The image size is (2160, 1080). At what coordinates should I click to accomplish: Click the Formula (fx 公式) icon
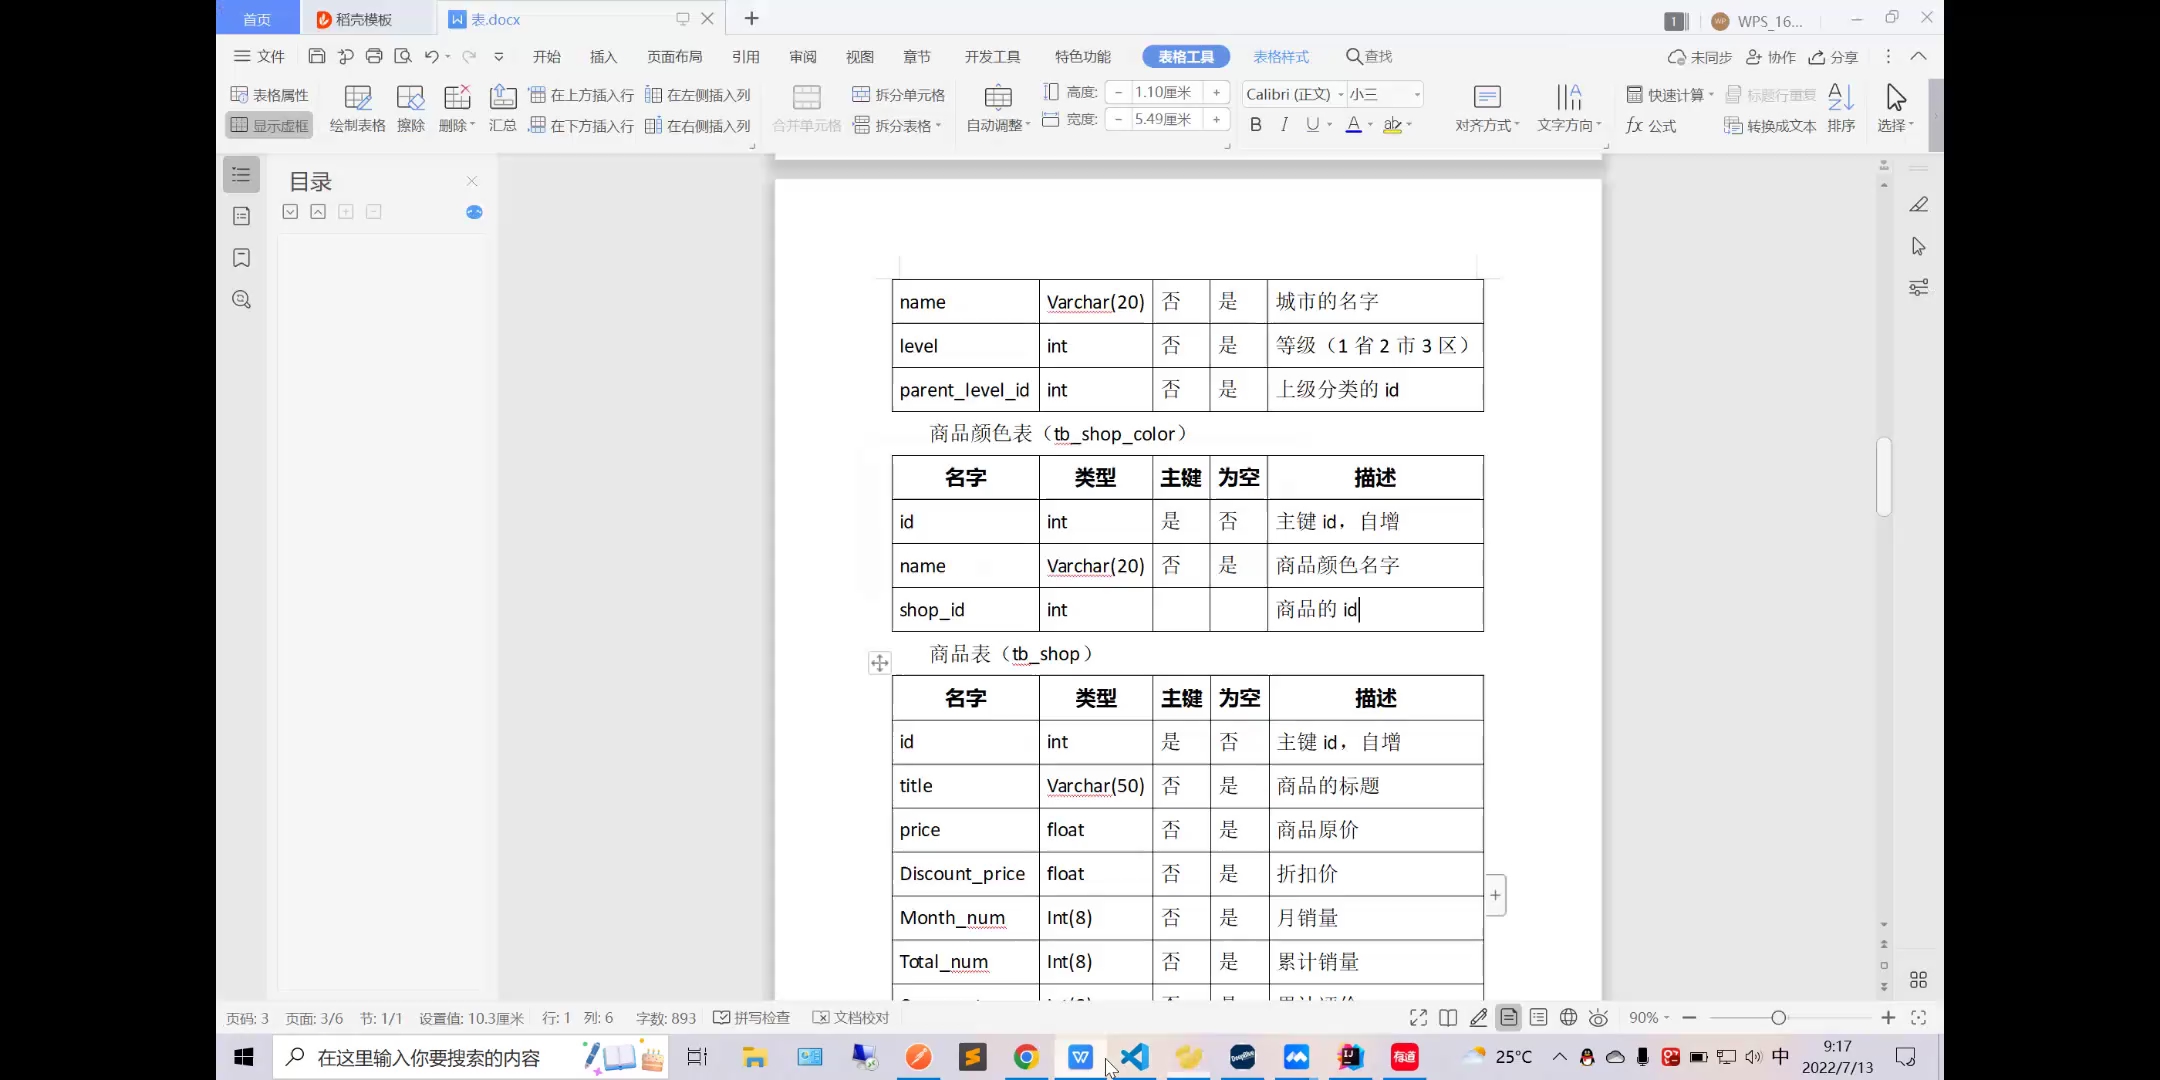point(1651,126)
